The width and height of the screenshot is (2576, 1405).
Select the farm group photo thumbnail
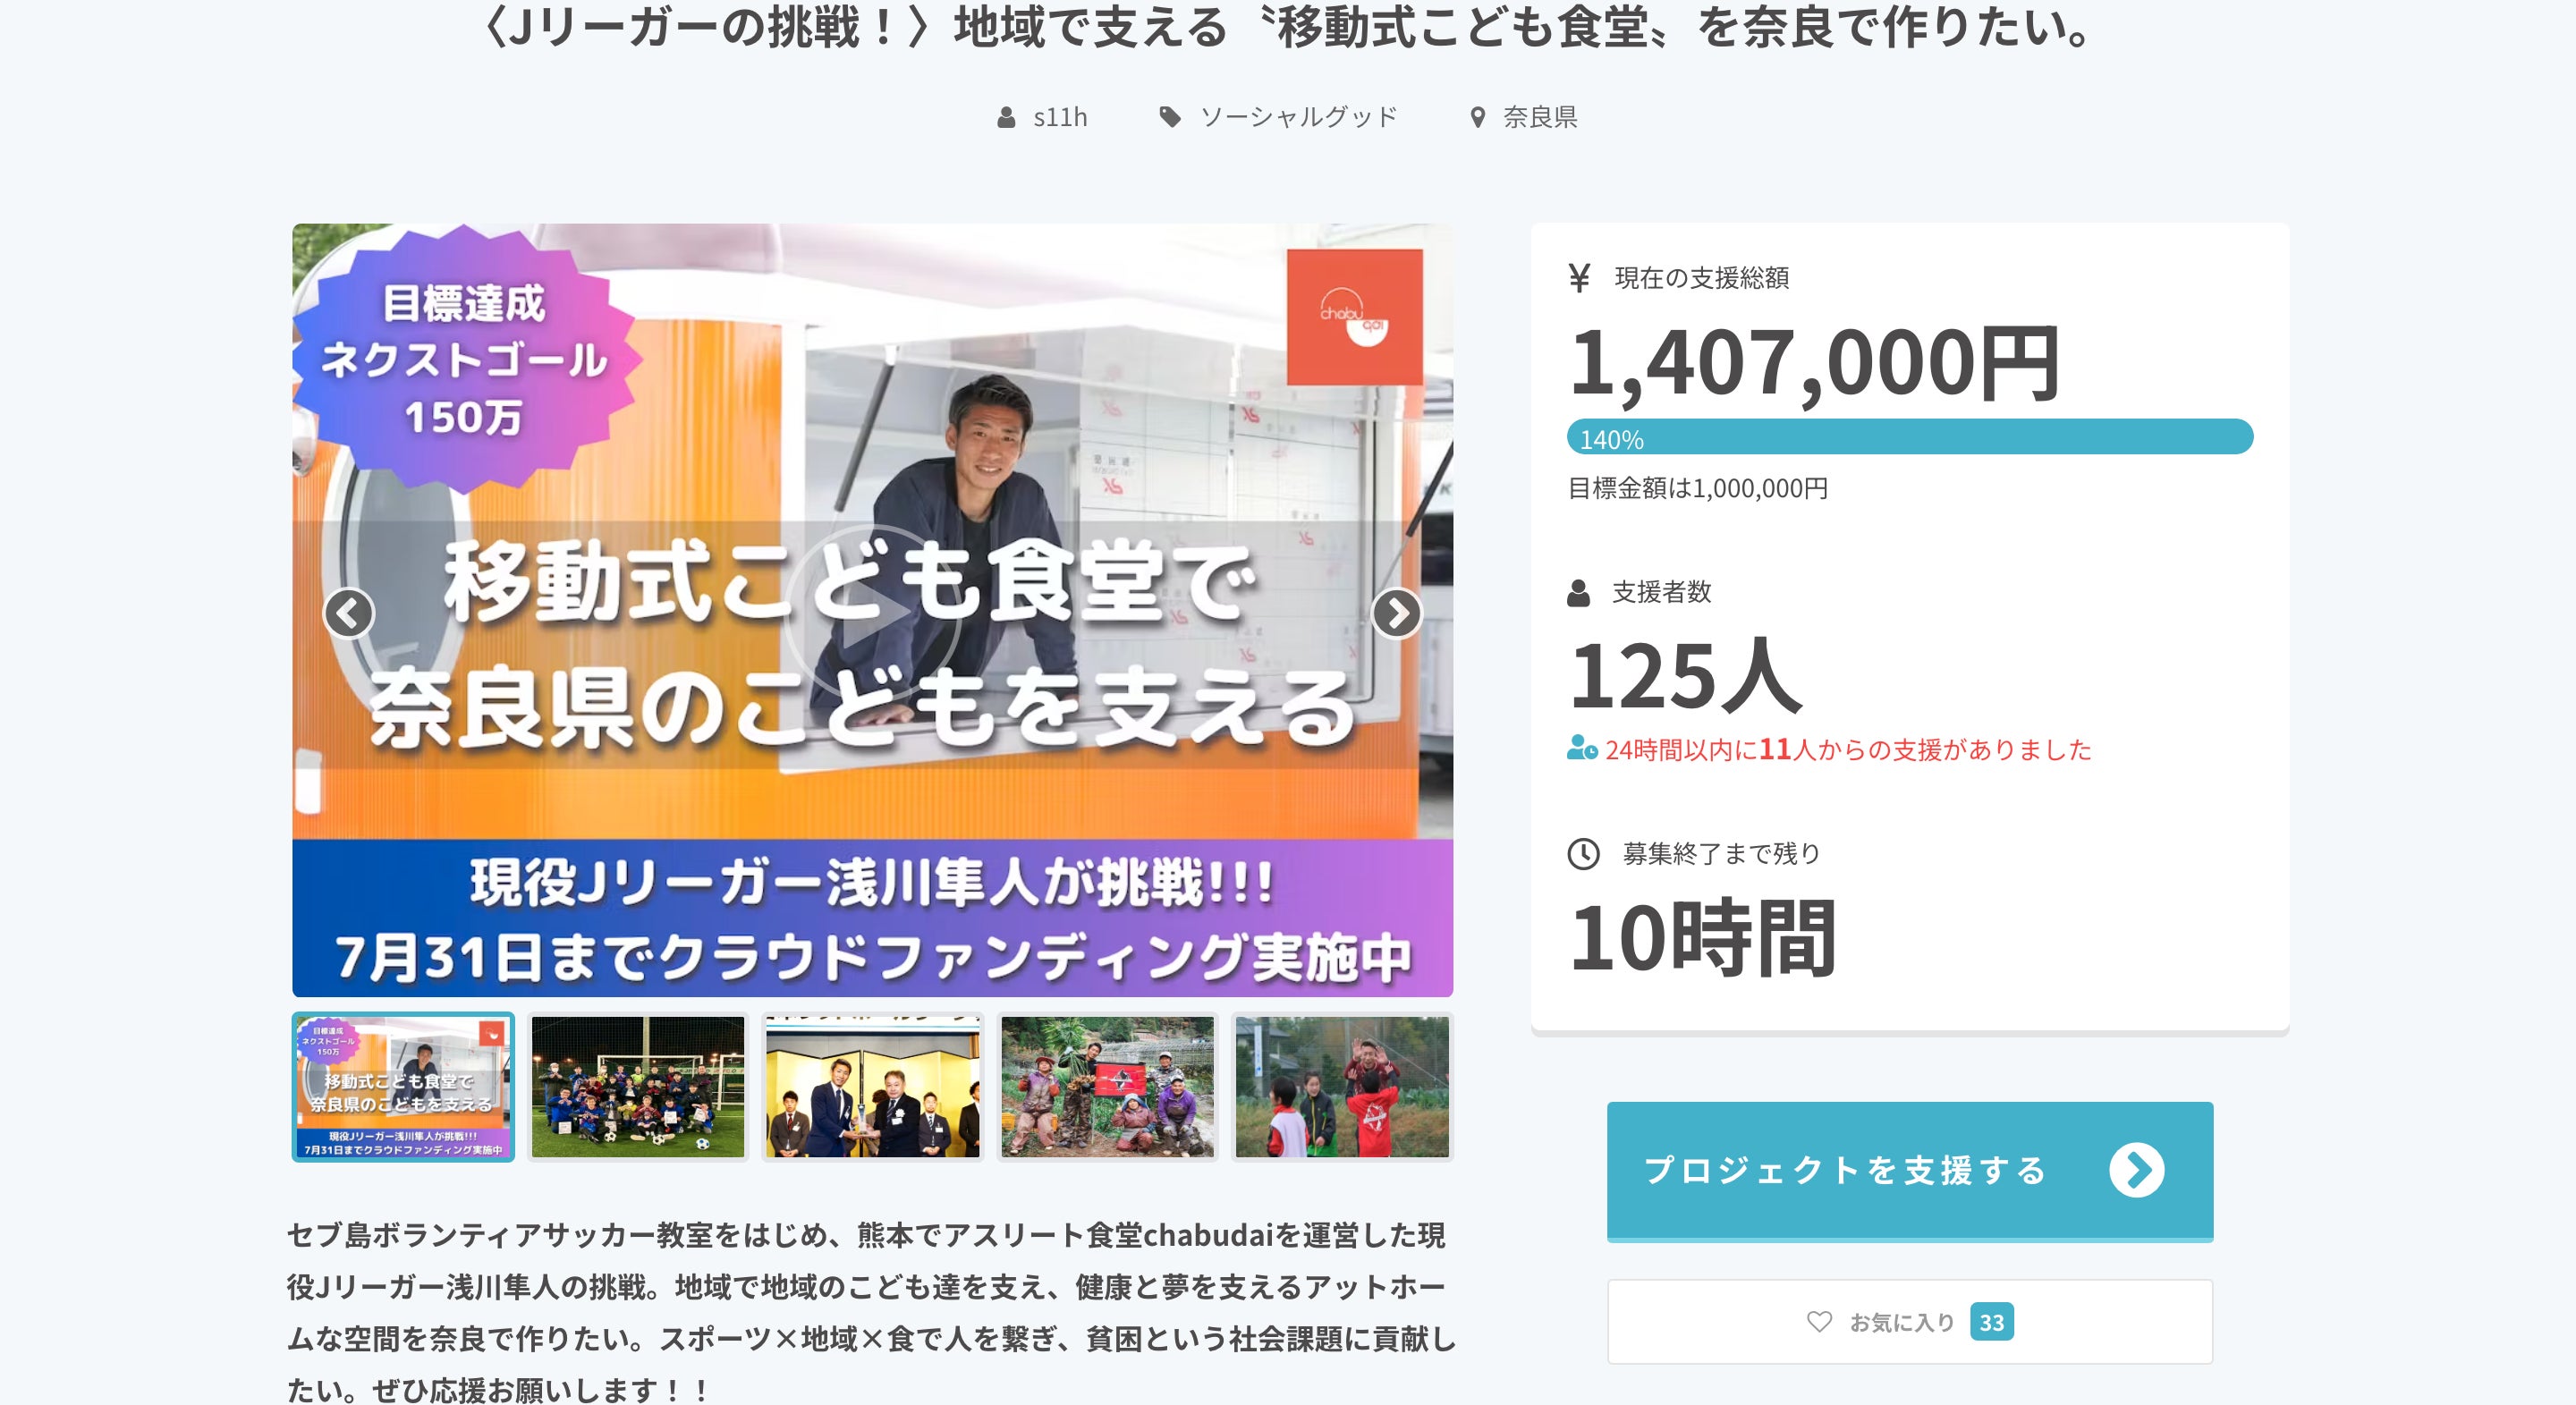1108,1087
